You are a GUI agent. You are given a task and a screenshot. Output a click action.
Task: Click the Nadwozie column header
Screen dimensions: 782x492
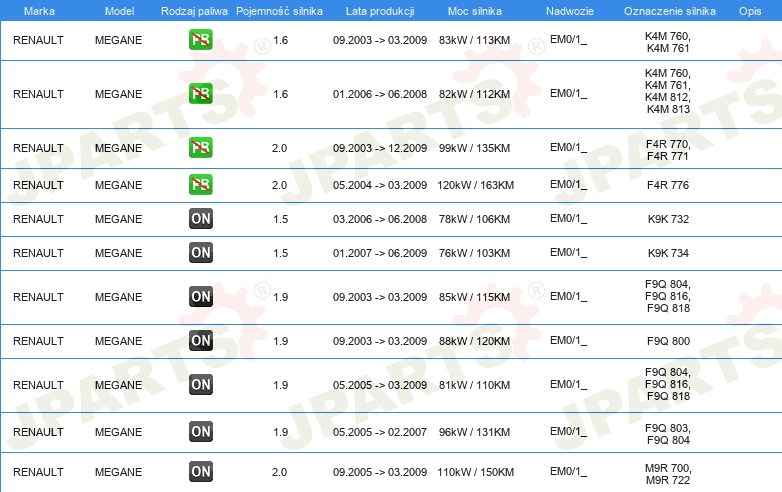pyautogui.click(x=570, y=11)
